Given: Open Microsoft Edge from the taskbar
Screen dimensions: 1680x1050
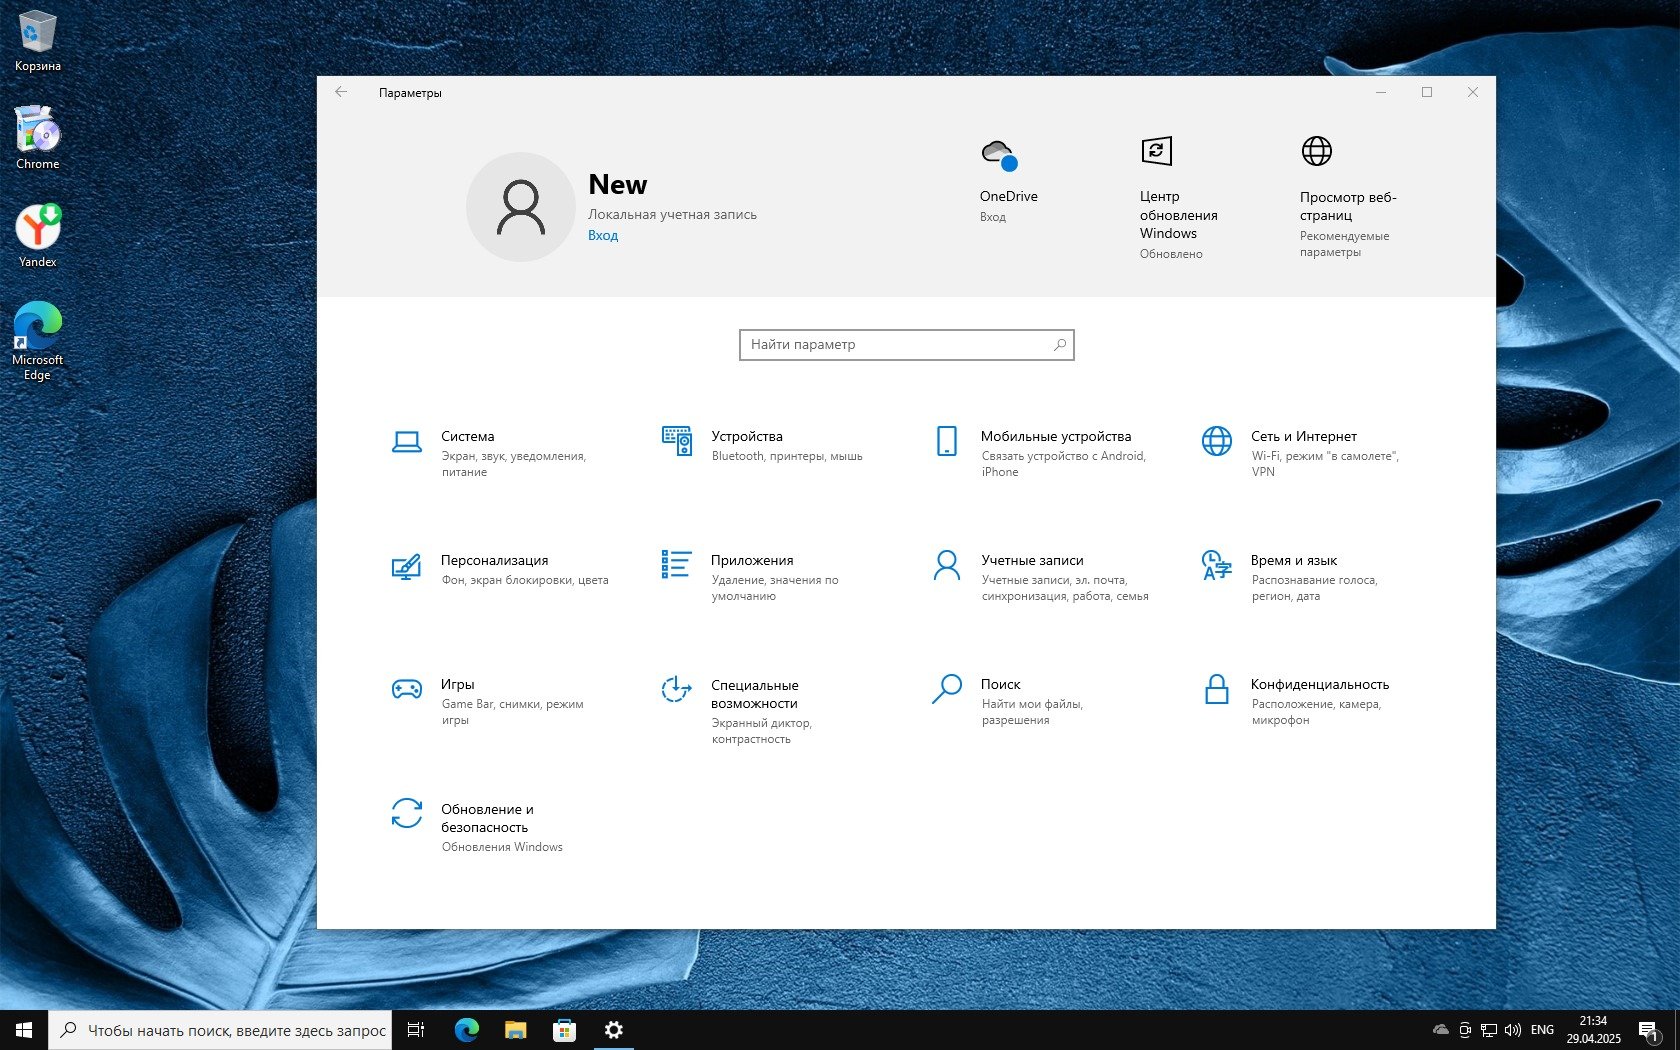Looking at the screenshot, I should [x=466, y=1030].
